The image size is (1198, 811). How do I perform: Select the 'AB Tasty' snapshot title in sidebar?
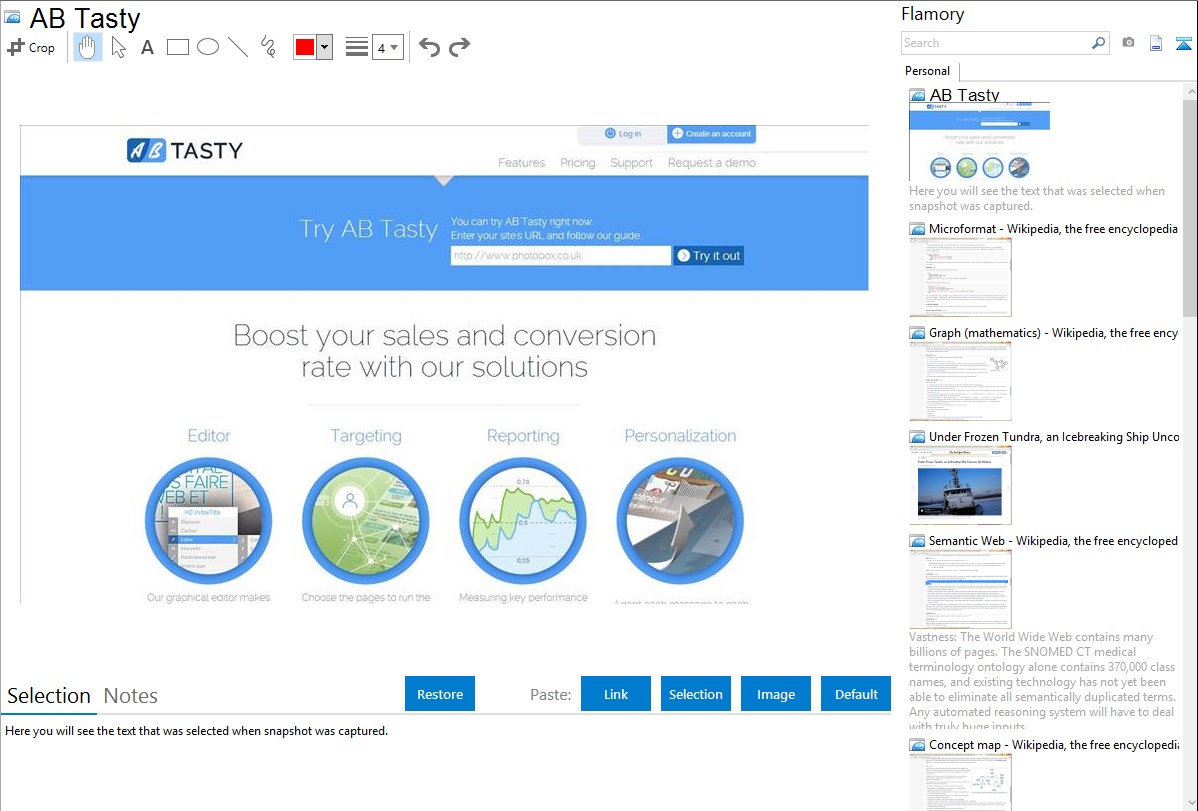[x=964, y=95]
